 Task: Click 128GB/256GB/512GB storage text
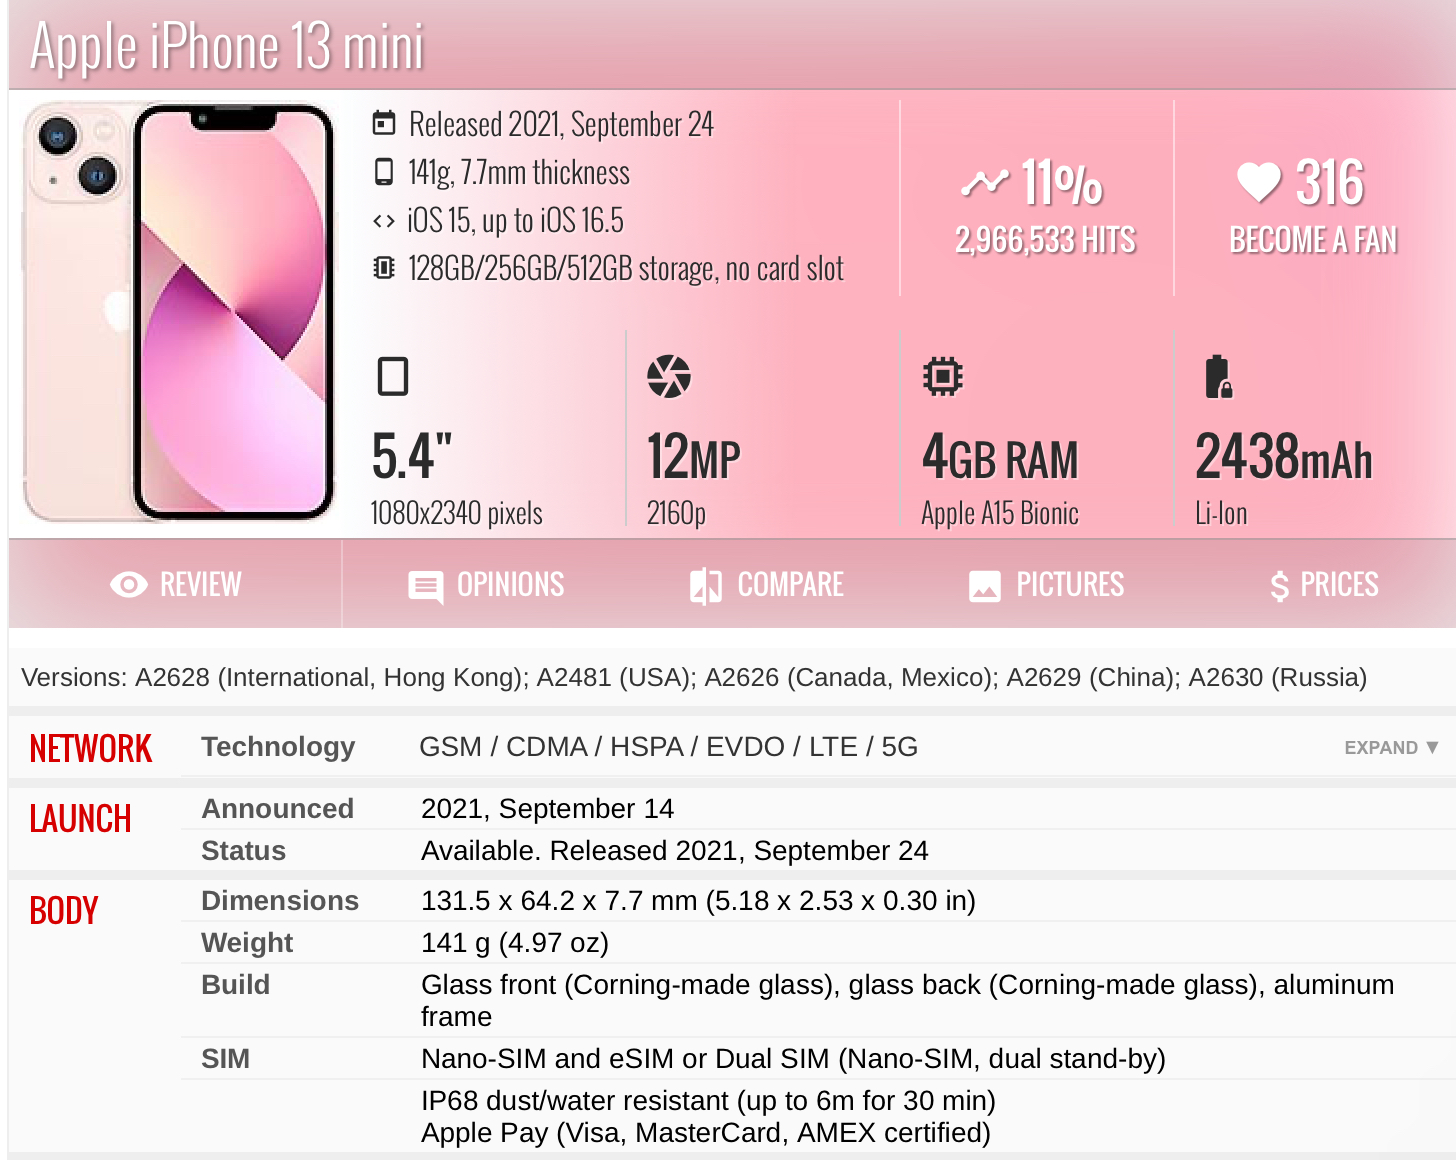click(x=626, y=268)
